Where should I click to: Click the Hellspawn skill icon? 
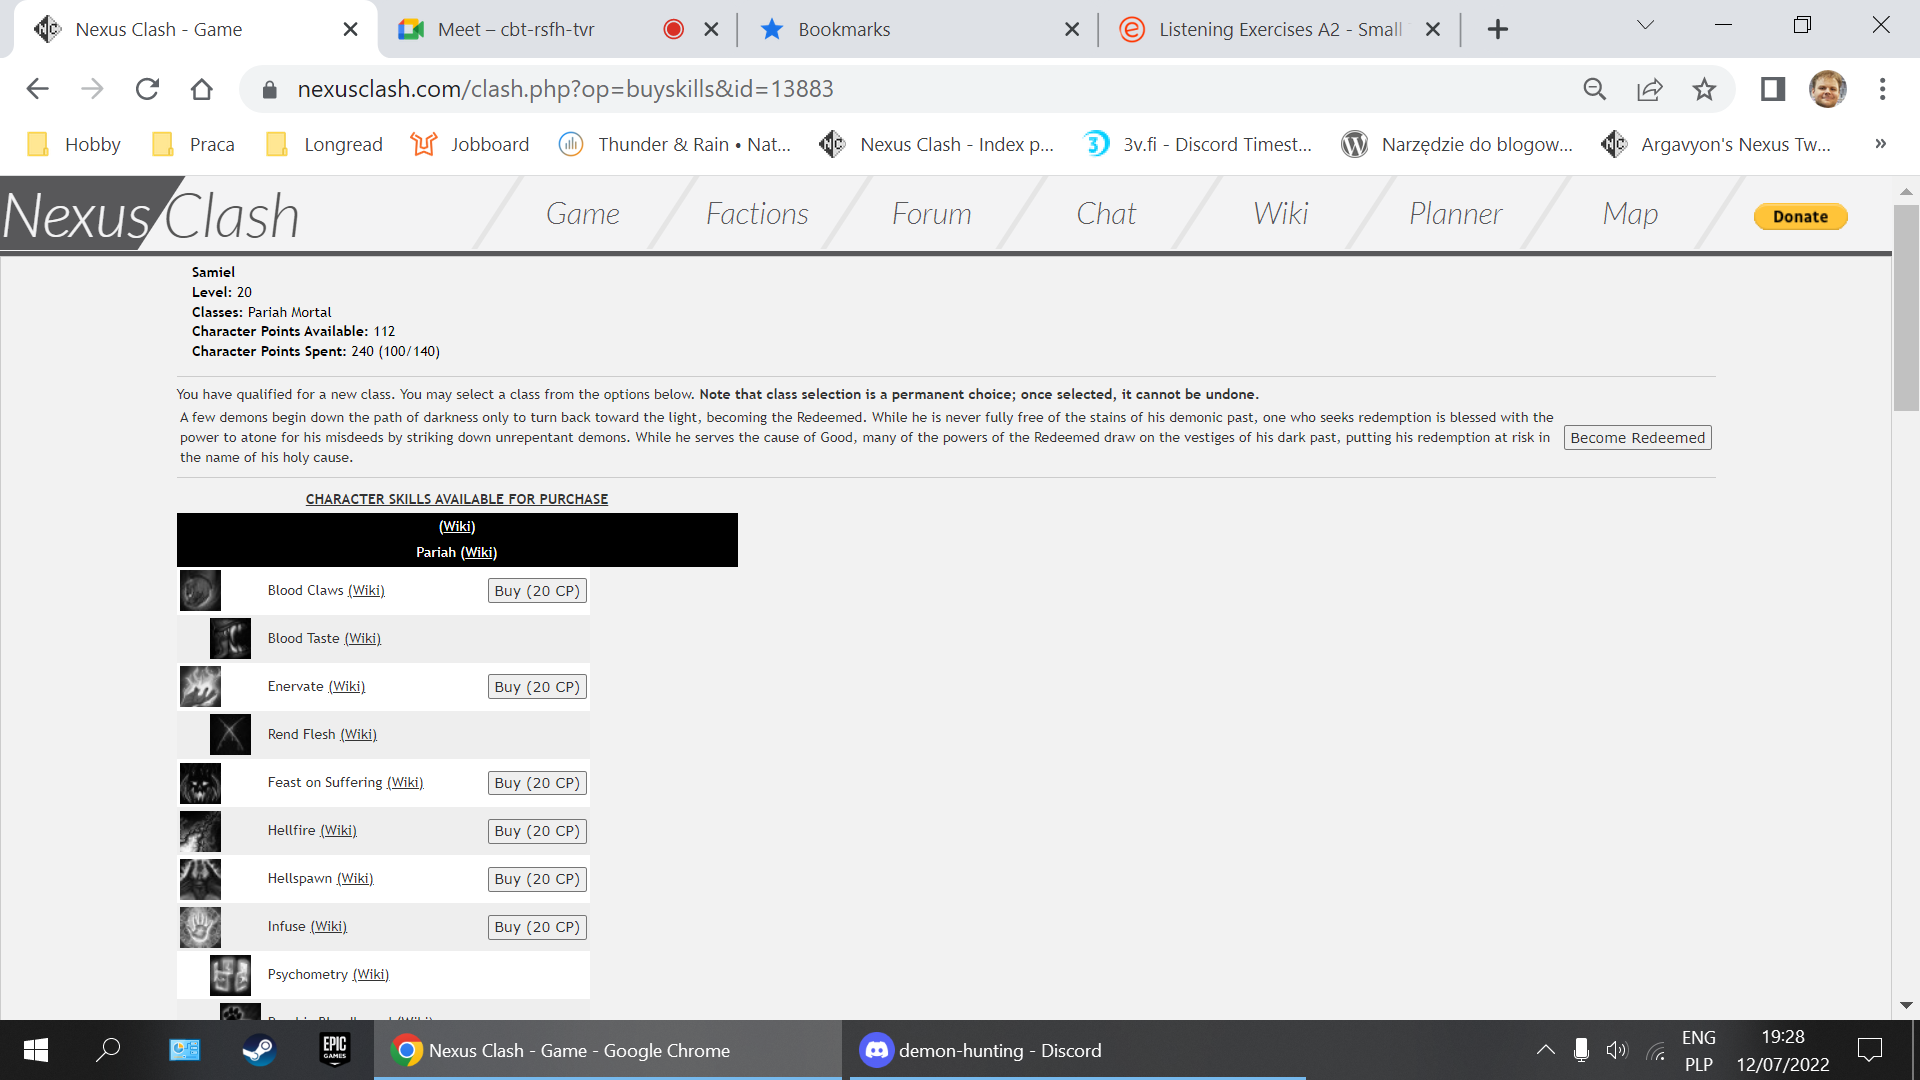pyautogui.click(x=200, y=879)
